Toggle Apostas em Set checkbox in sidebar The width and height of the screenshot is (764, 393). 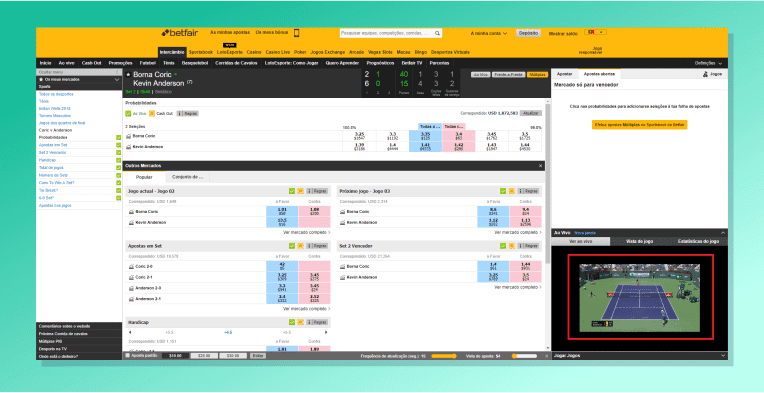(118, 145)
